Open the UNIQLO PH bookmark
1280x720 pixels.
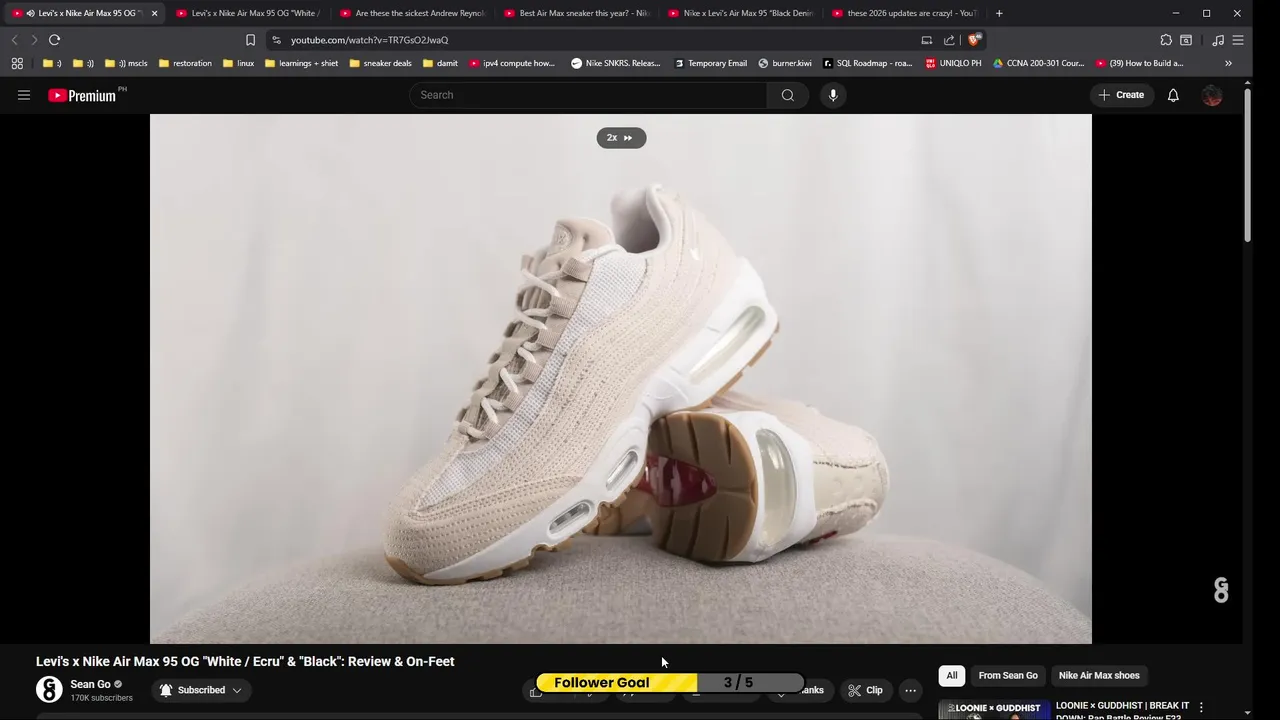(x=953, y=63)
